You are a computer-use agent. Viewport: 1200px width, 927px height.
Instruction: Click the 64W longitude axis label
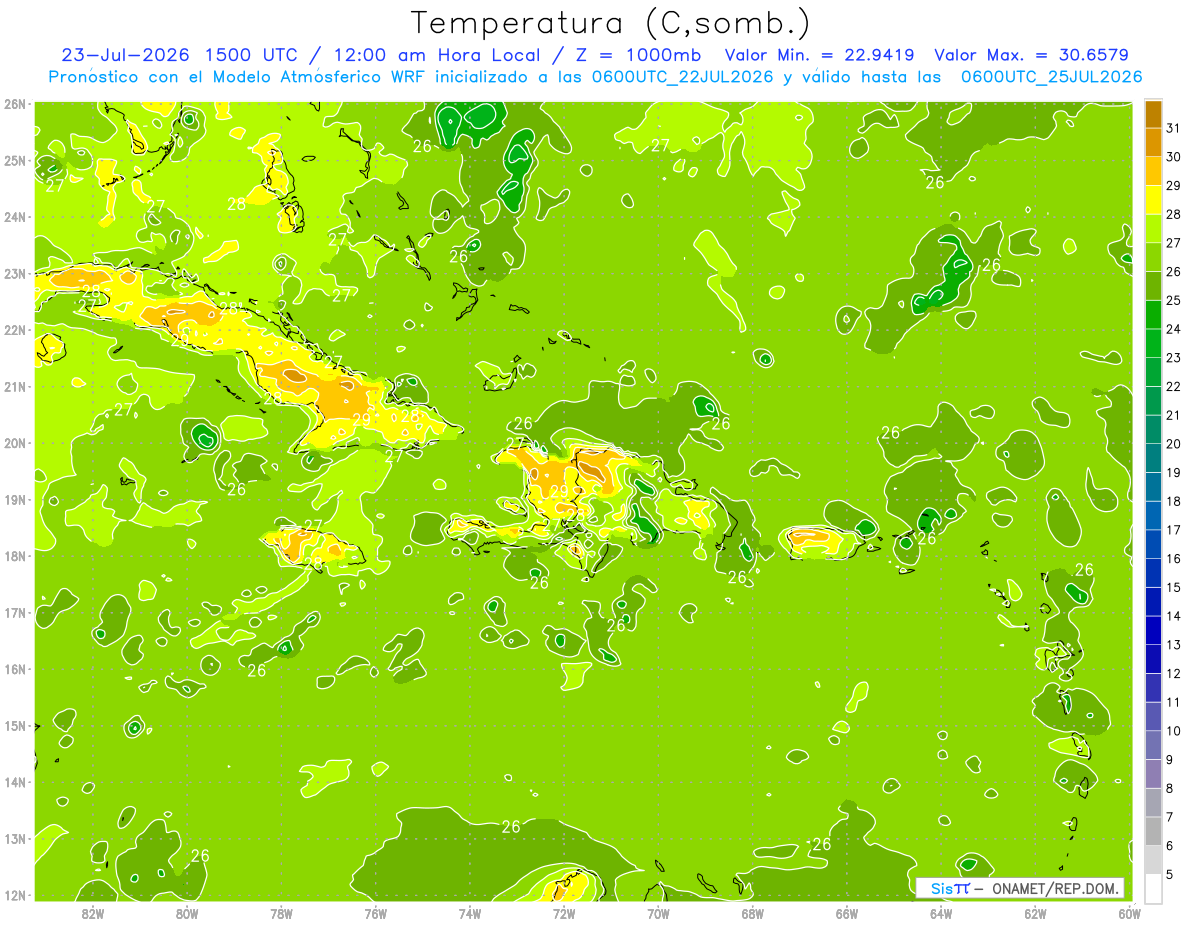pyautogui.click(x=941, y=913)
